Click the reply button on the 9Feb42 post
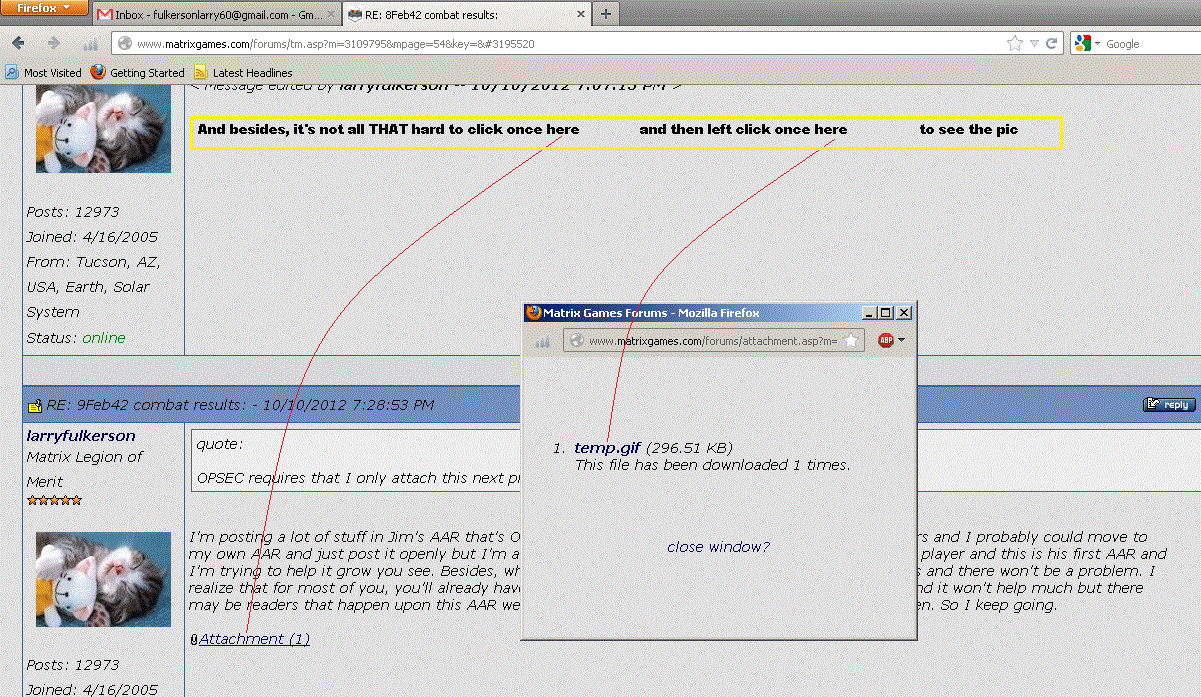 [x=1169, y=404]
